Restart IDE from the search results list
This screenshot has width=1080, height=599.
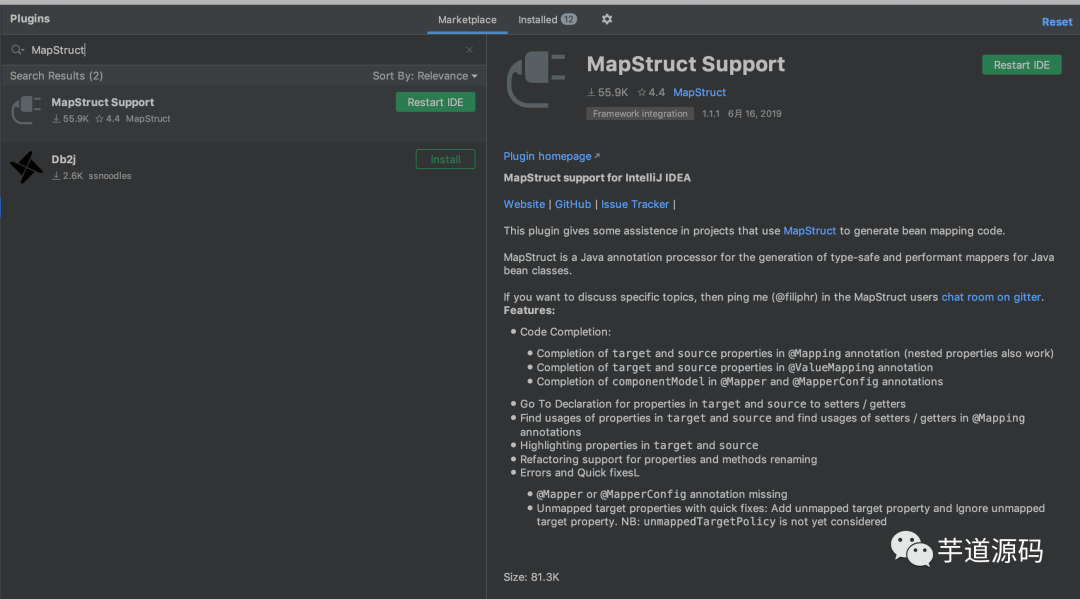pyautogui.click(x=435, y=102)
